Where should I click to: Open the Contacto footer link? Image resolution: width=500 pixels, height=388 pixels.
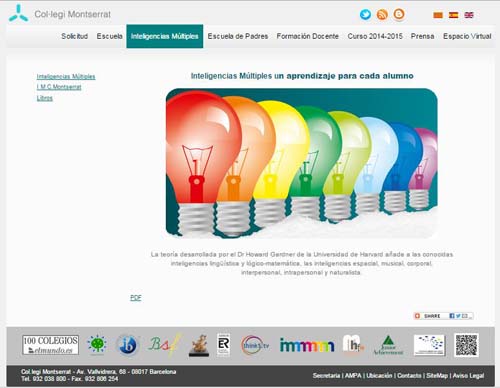(x=409, y=375)
